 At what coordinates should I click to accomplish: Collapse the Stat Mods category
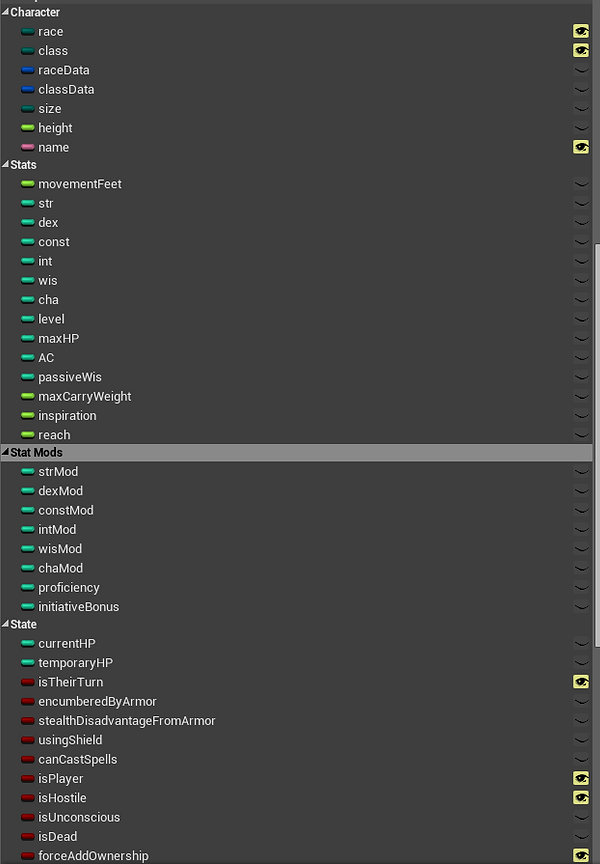click(5, 452)
